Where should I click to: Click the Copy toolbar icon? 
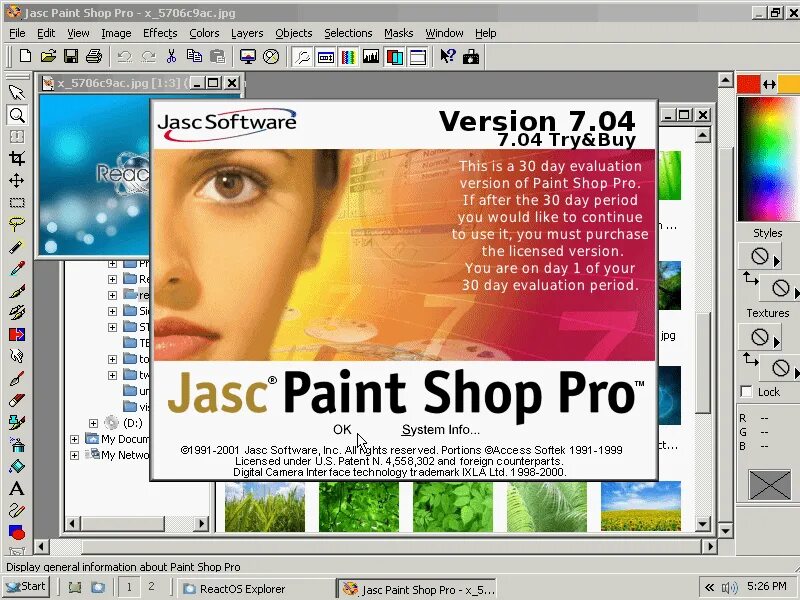[x=194, y=56]
